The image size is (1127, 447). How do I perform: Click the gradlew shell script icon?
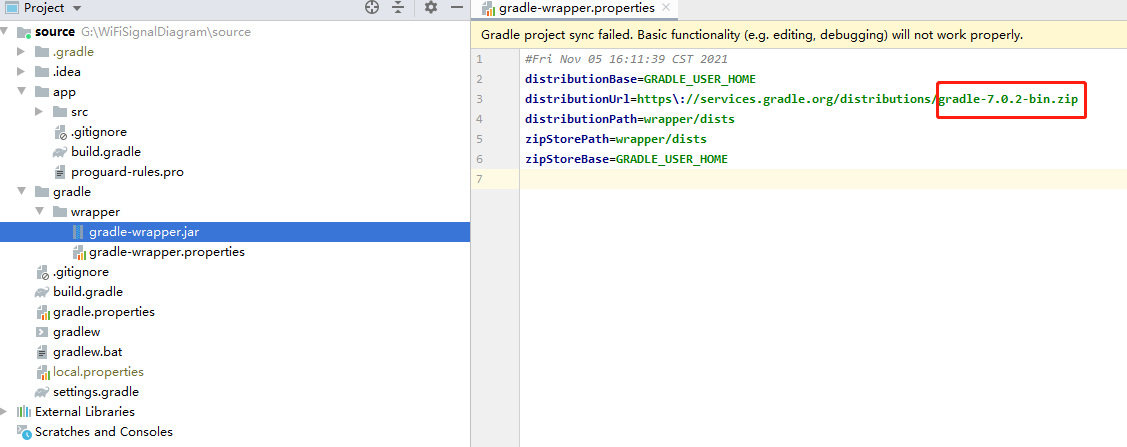coord(42,332)
